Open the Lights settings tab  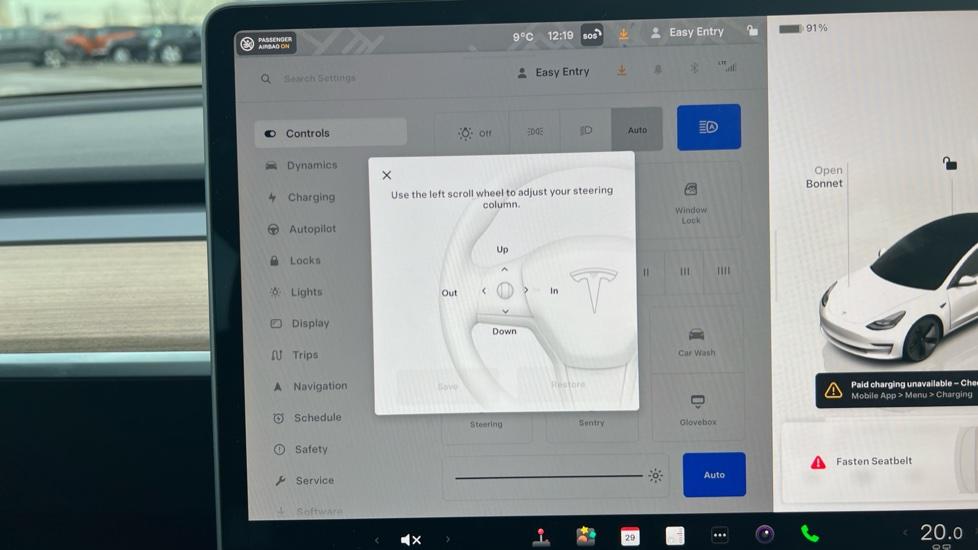tap(297, 292)
